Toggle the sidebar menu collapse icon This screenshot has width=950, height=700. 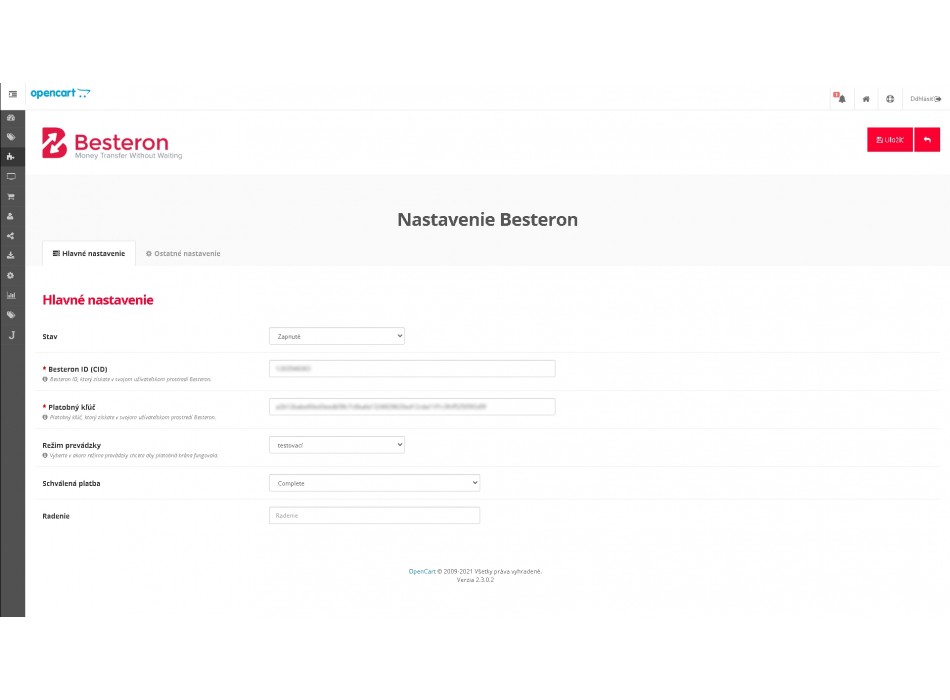(12, 94)
